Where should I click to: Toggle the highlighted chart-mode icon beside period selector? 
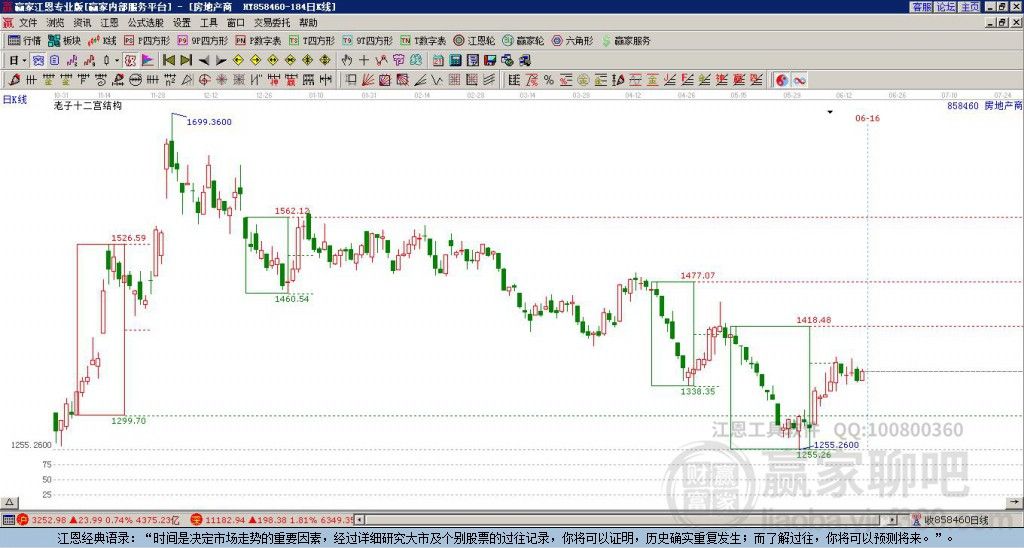point(39,61)
